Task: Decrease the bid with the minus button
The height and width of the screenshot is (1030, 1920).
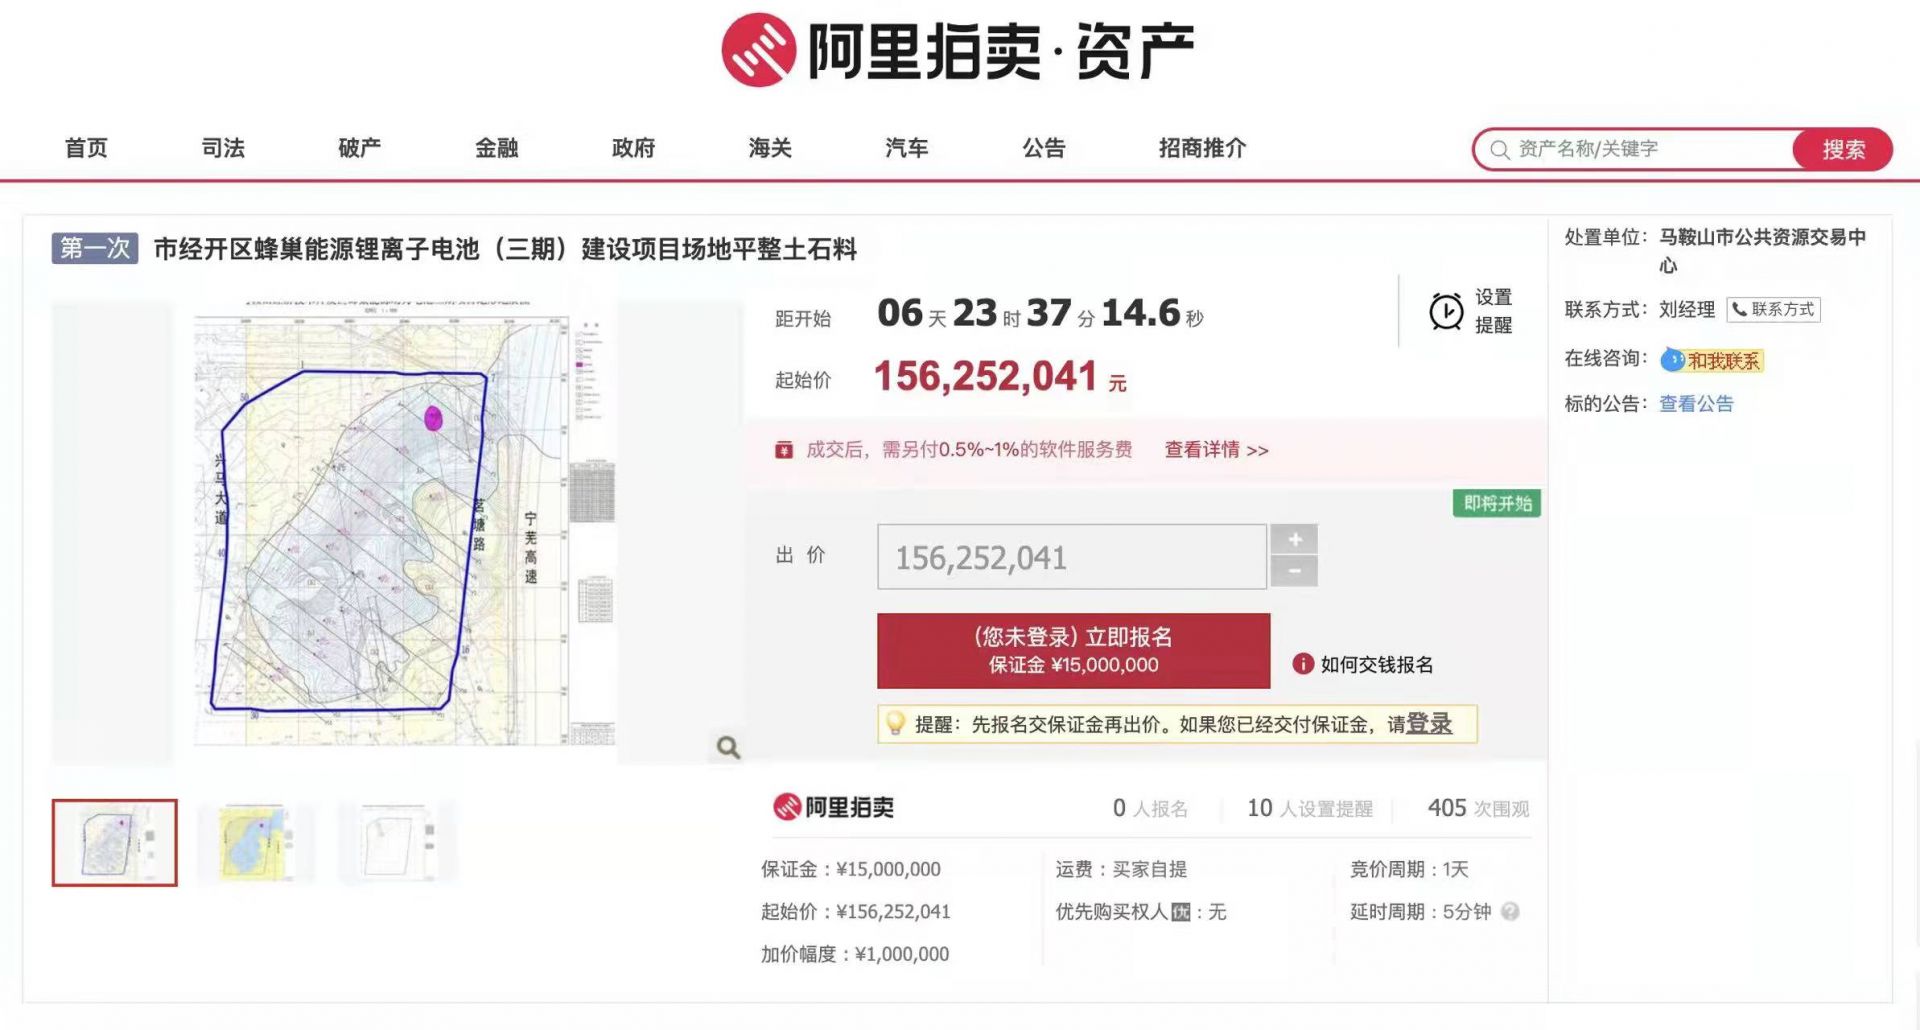Action: tap(1294, 571)
